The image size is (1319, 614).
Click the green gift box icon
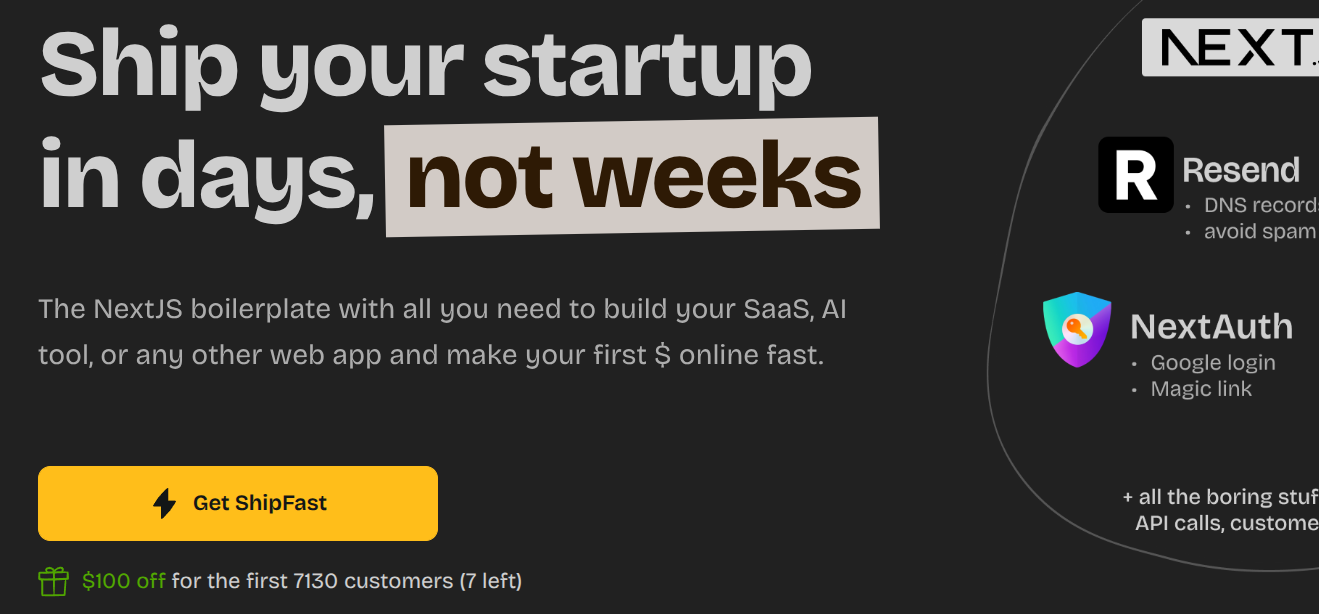(53, 581)
